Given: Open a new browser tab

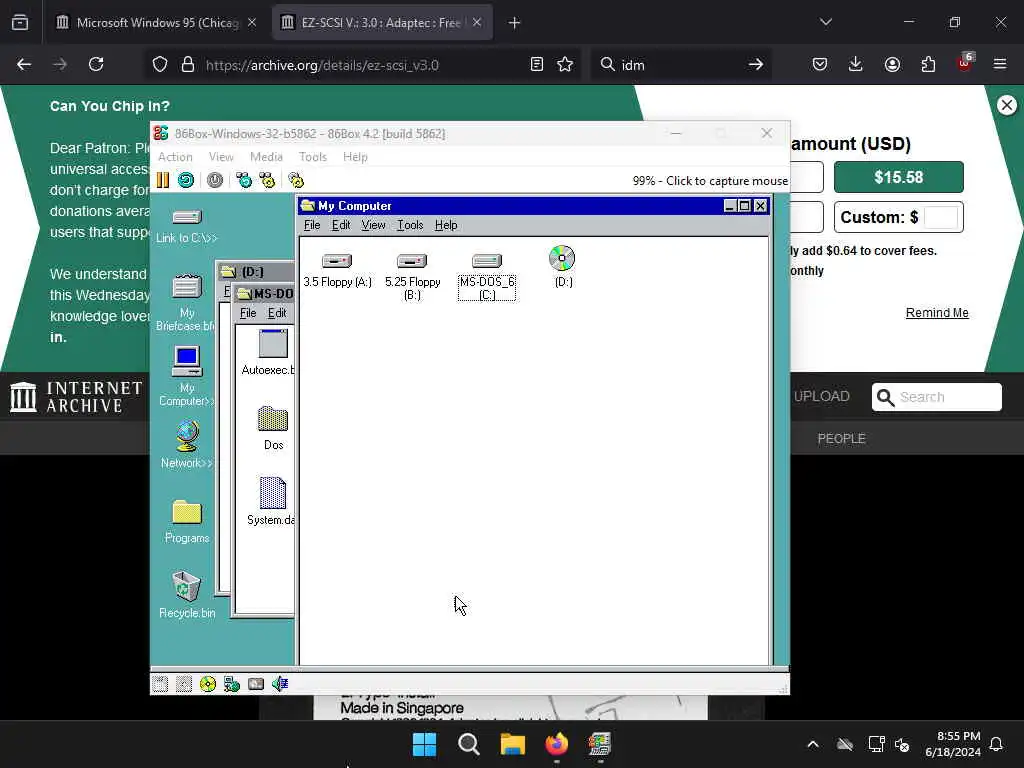Looking at the screenshot, I should click(515, 23).
